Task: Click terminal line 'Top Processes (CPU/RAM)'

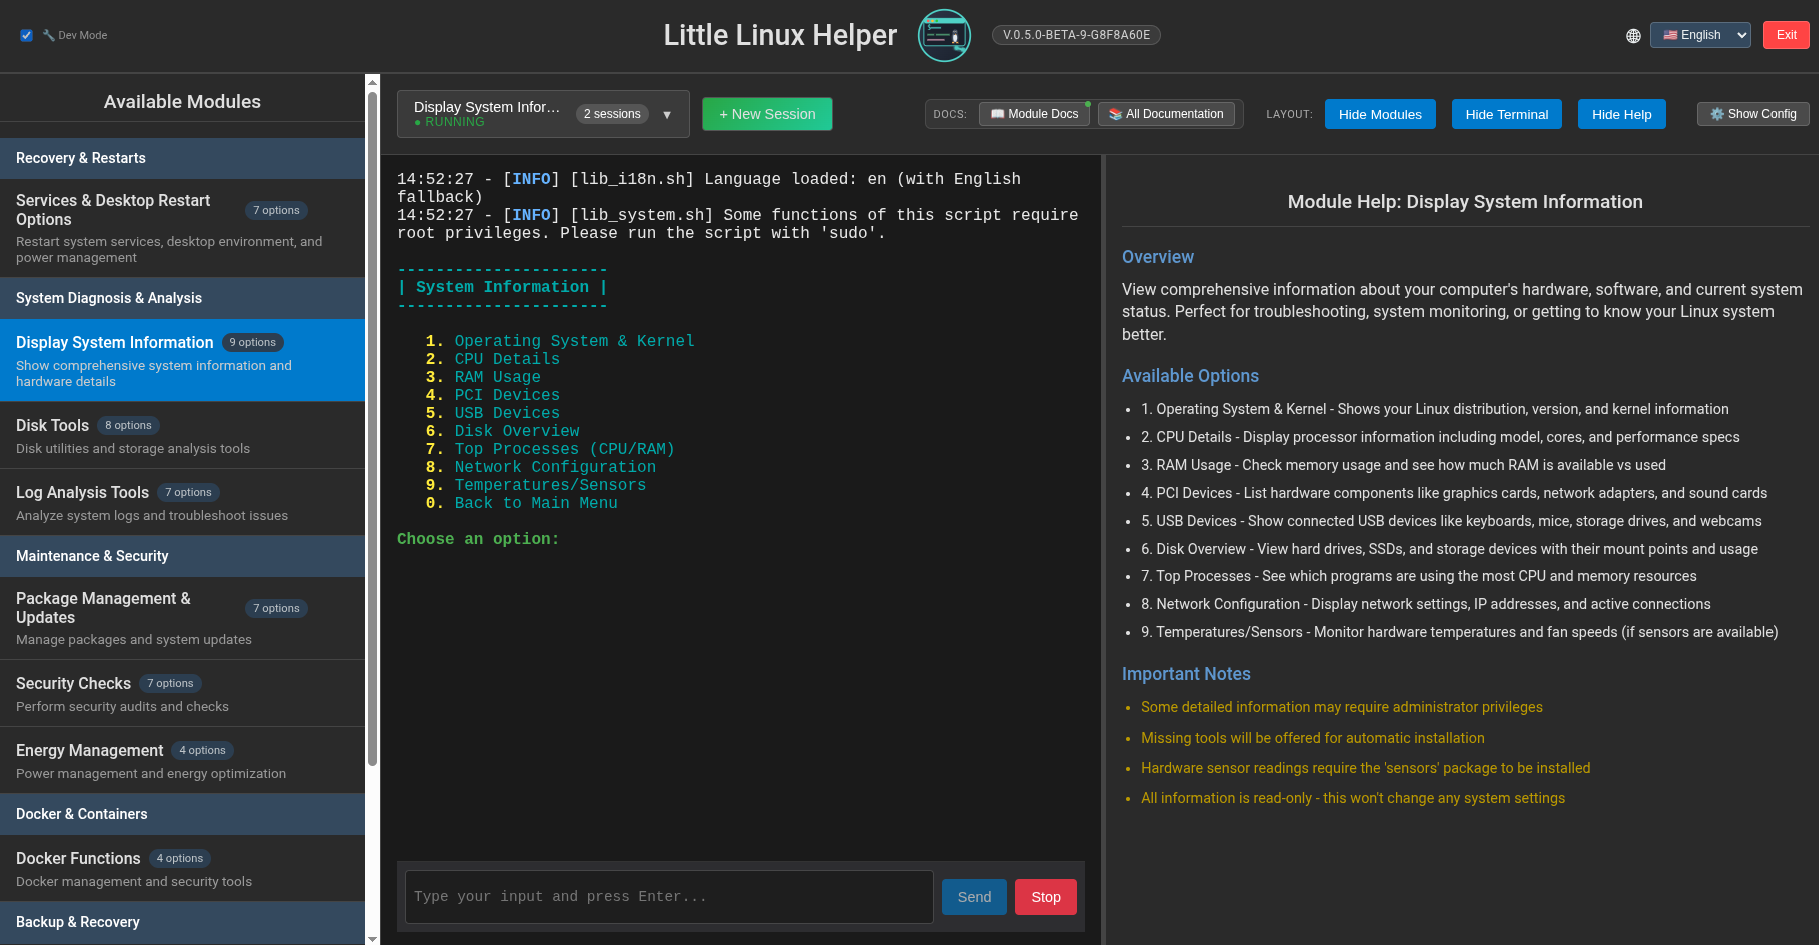Action: pos(564,449)
